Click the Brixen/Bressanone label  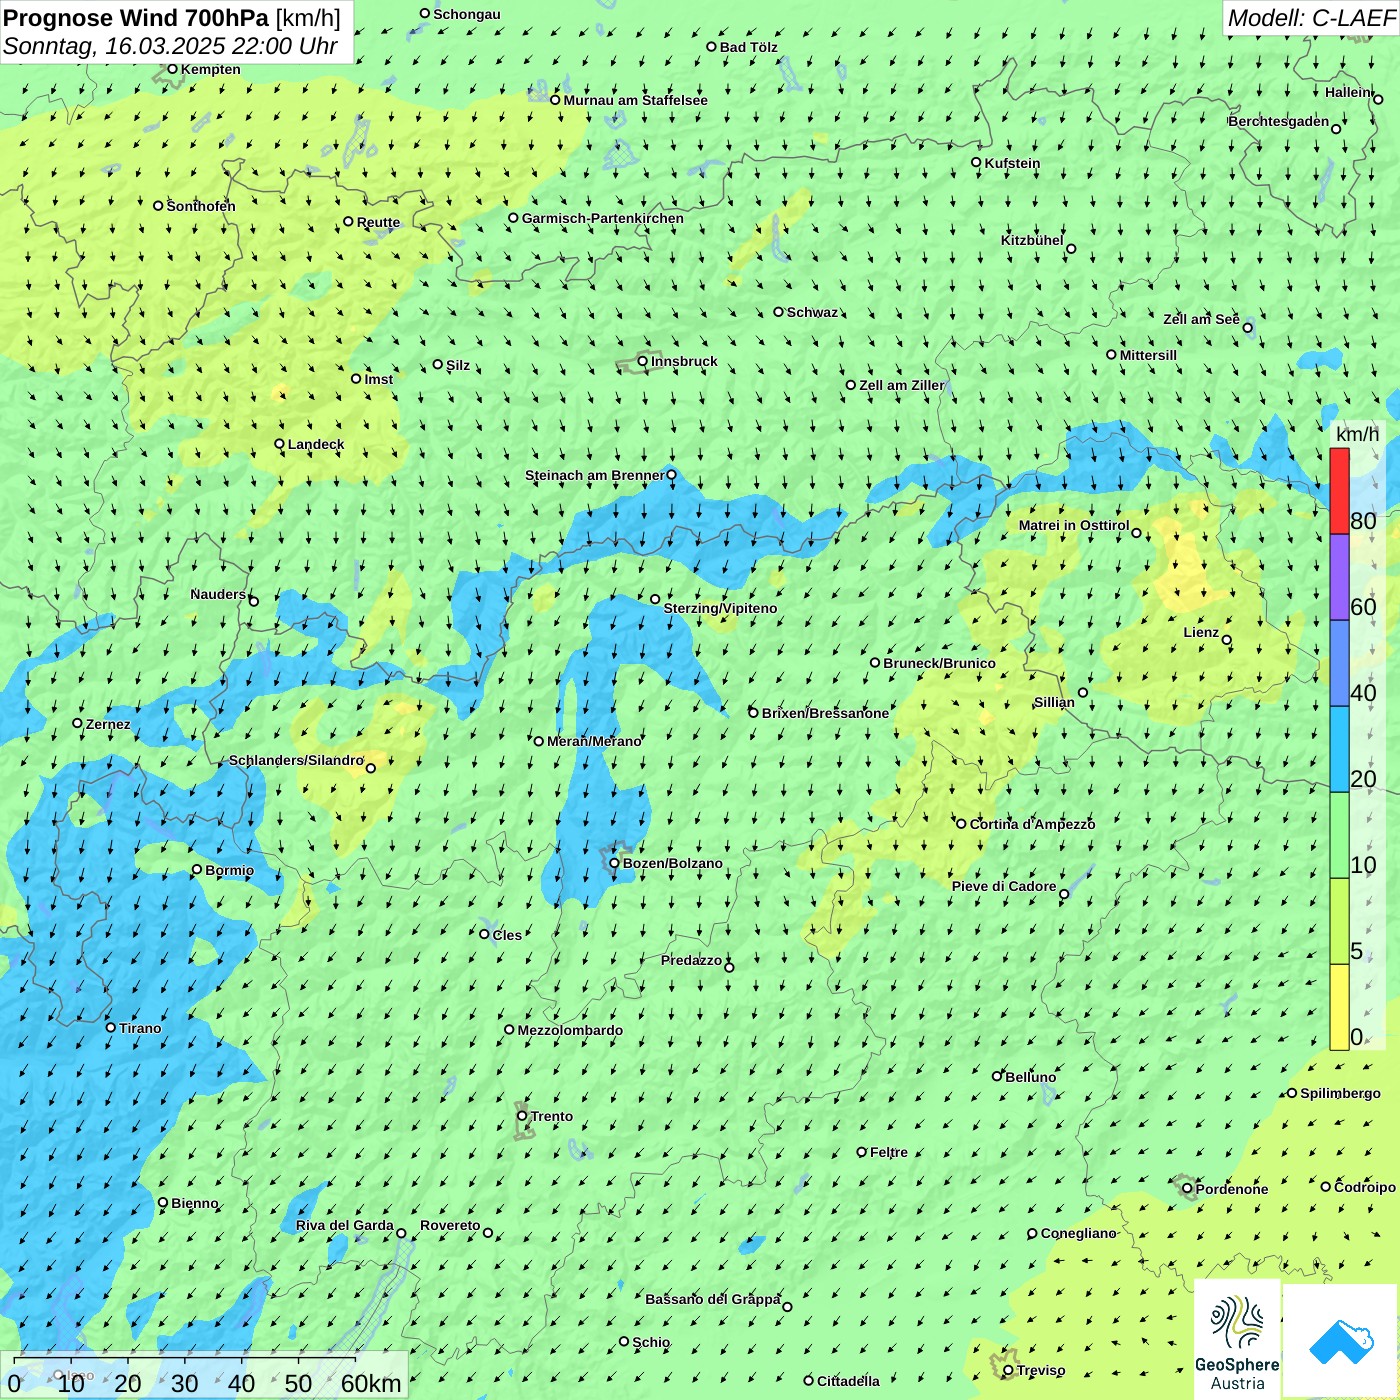(825, 713)
